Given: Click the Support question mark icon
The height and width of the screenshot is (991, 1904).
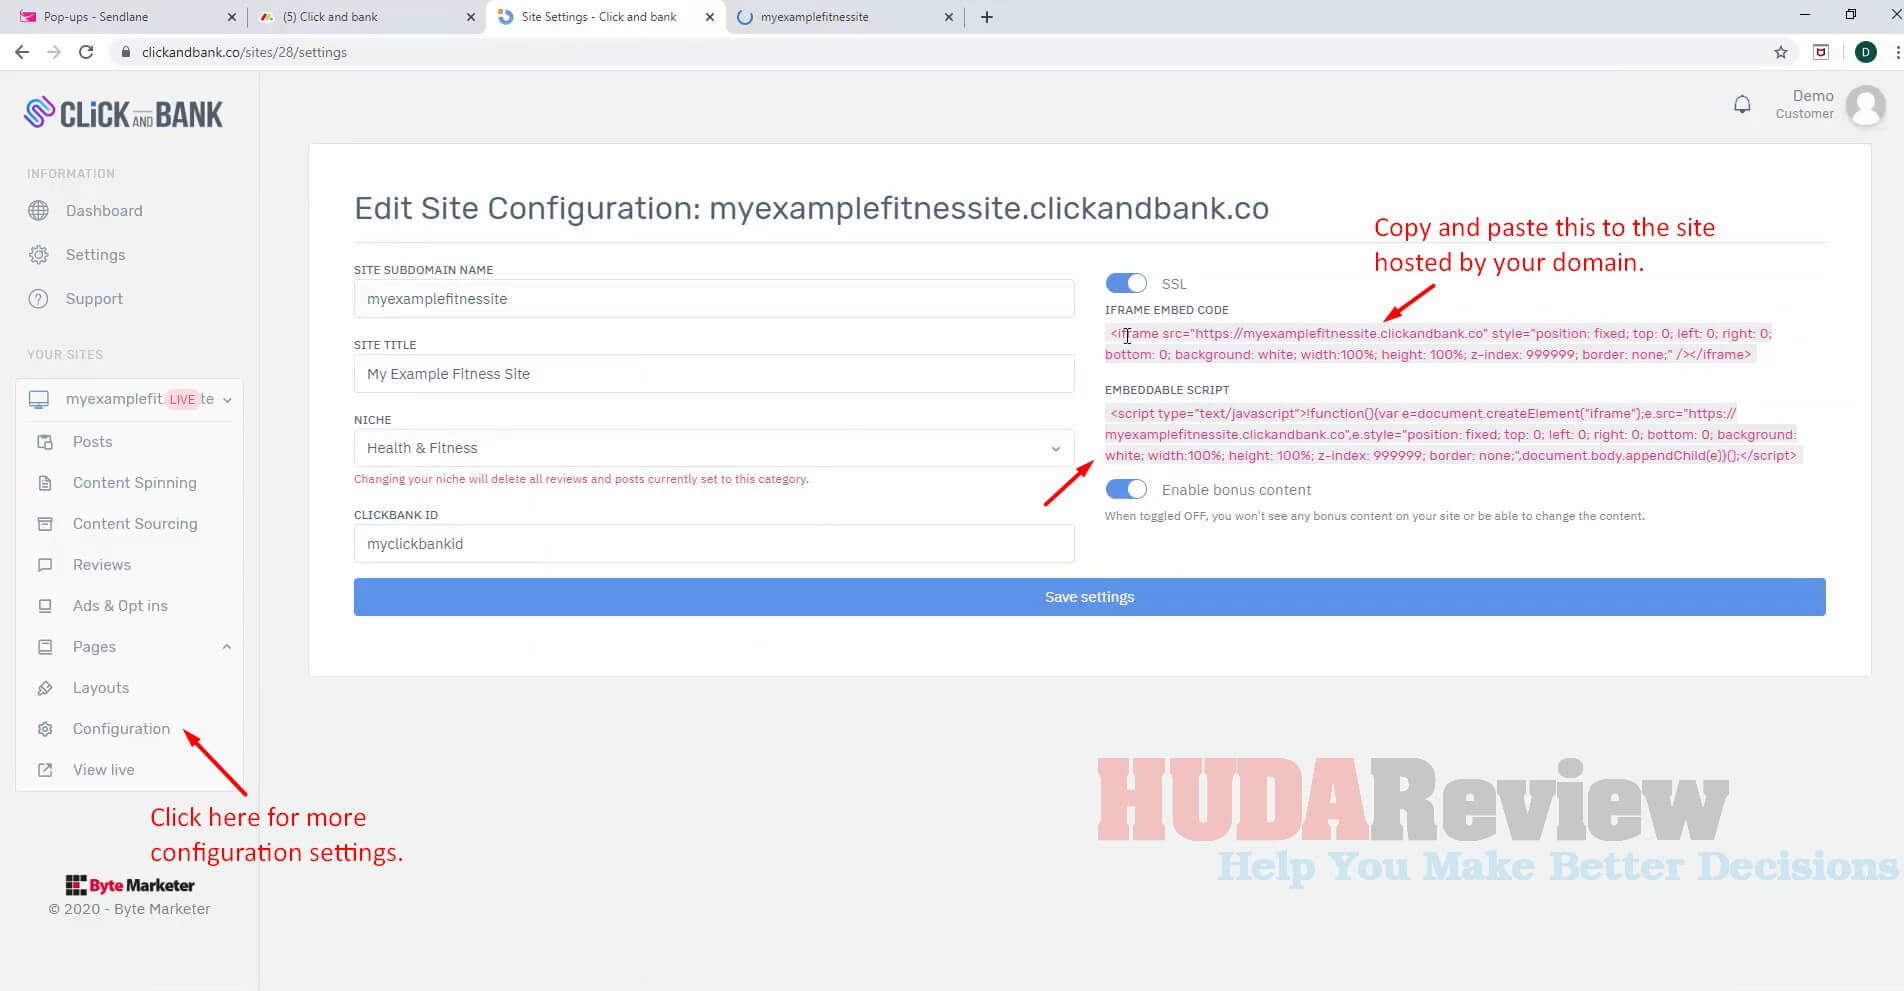Looking at the screenshot, I should pyautogui.click(x=39, y=299).
